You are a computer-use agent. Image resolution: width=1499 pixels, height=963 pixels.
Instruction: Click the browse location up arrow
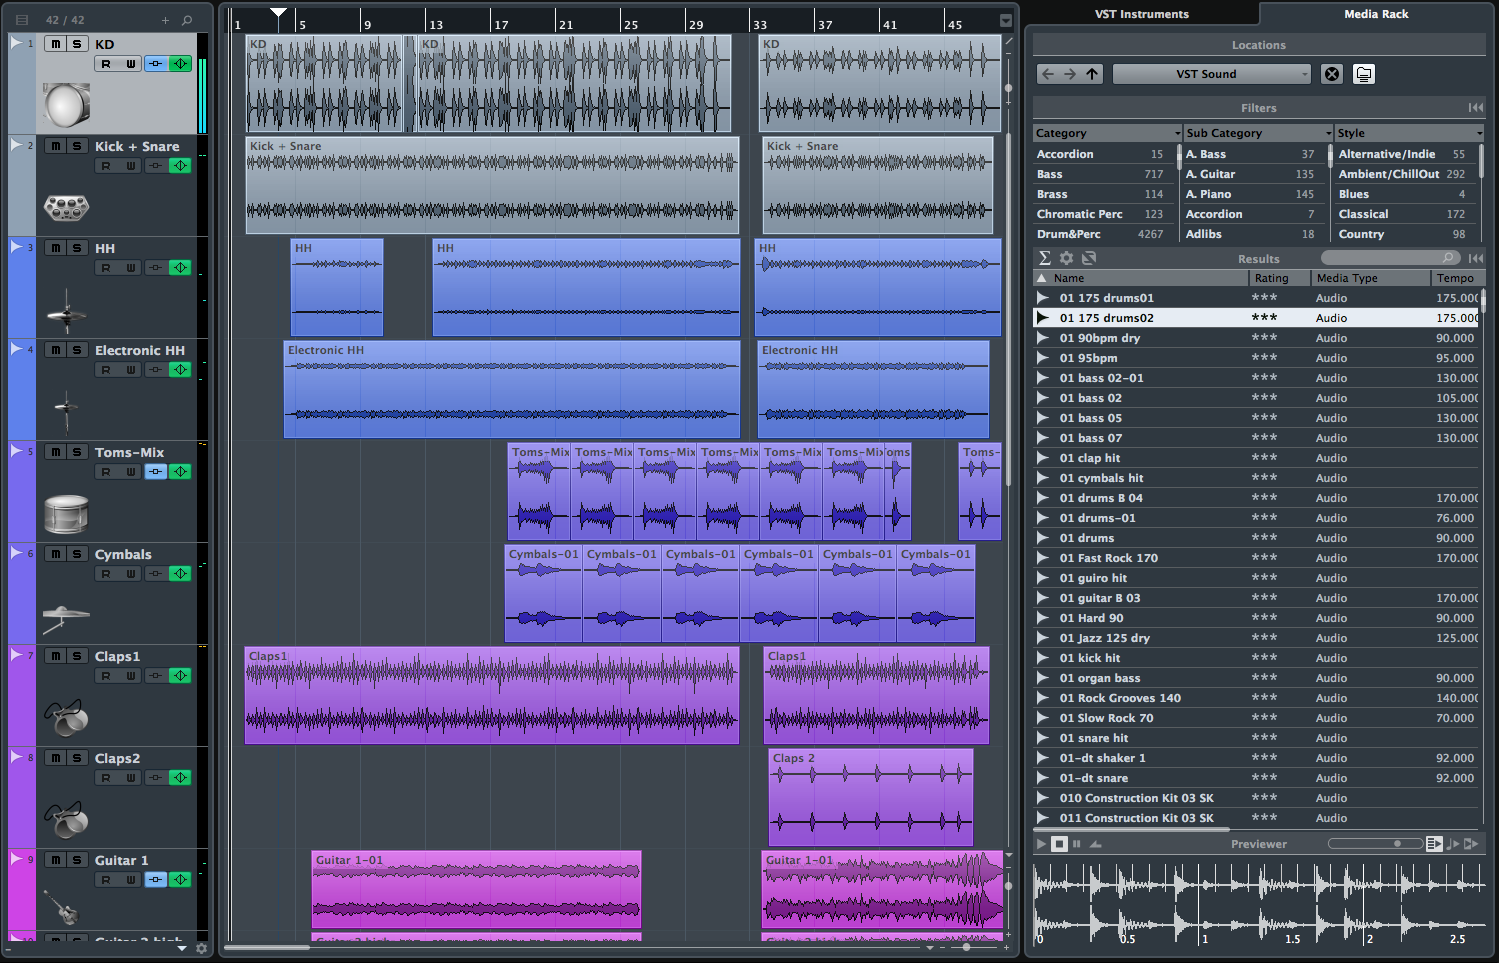click(x=1092, y=74)
